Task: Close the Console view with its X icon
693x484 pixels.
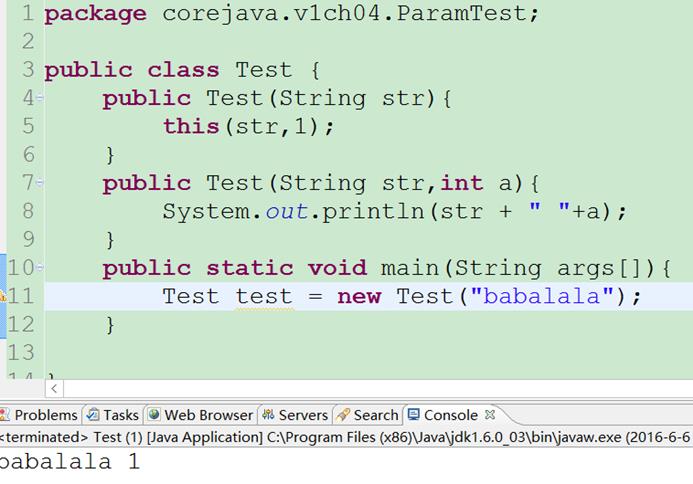Action: (490, 415)
